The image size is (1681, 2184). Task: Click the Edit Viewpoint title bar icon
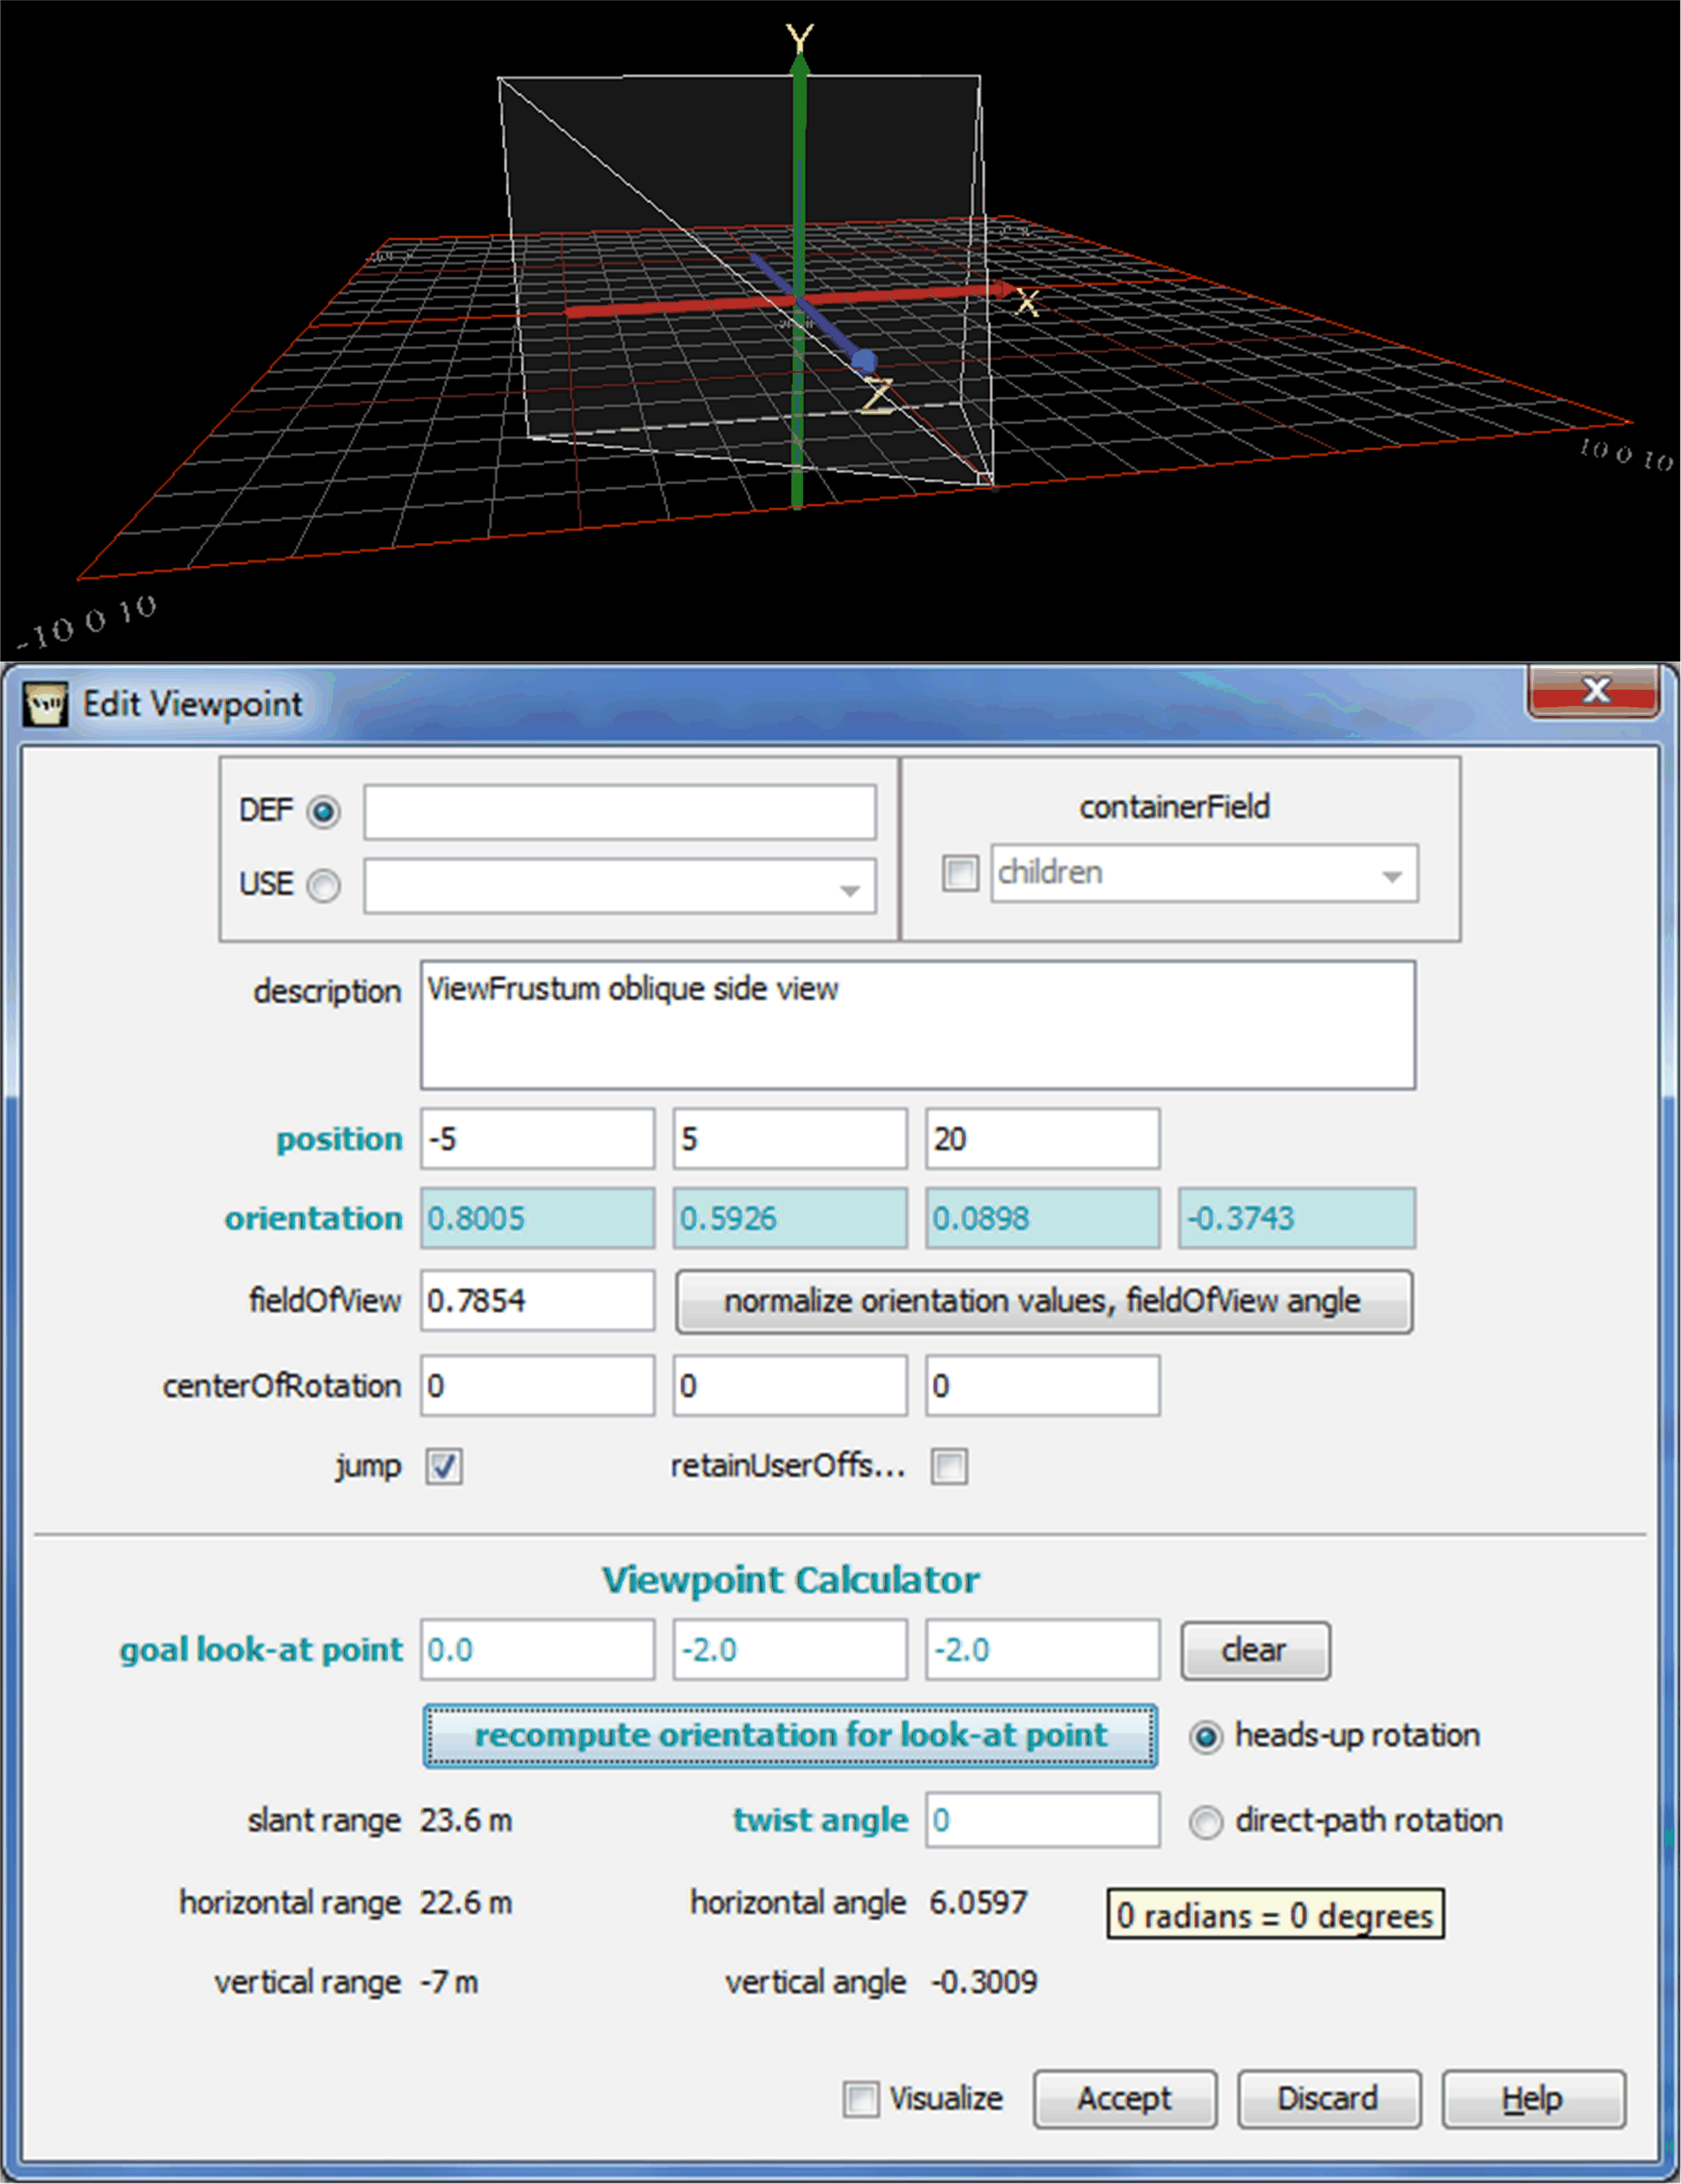click(45, 704)
